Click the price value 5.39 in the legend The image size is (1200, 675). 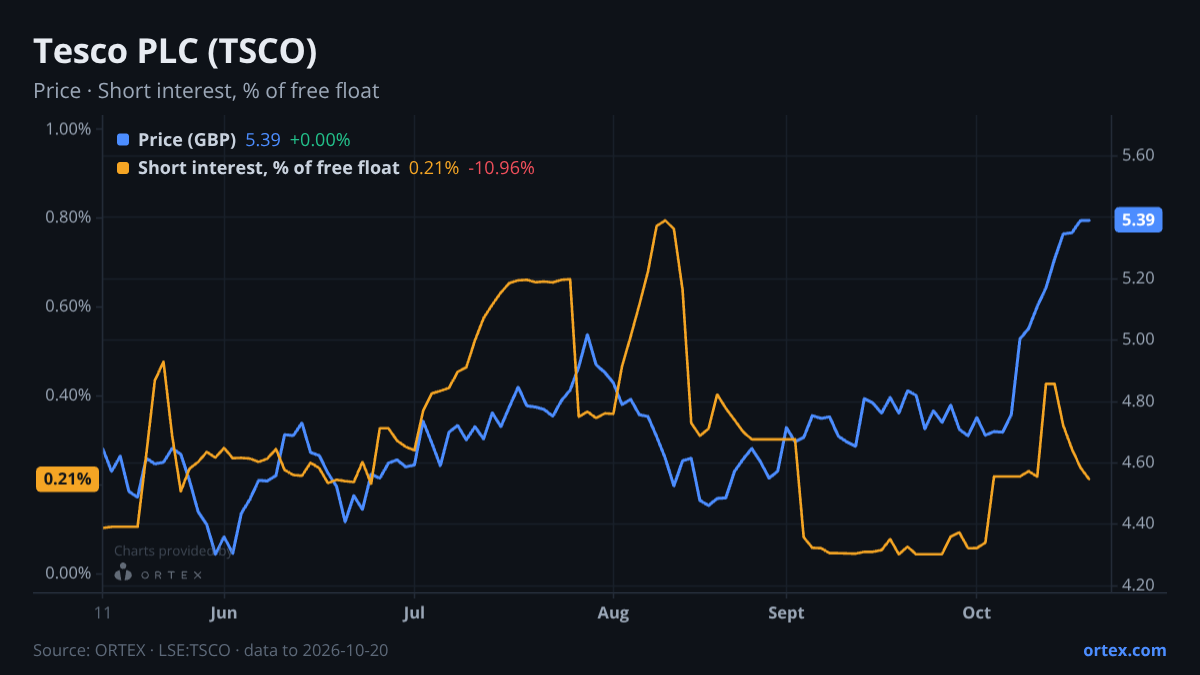(263, 140)
